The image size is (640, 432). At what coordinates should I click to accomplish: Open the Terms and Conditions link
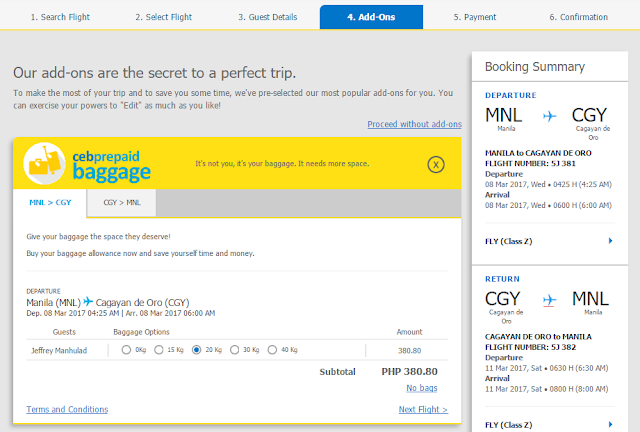click(67, 409)
